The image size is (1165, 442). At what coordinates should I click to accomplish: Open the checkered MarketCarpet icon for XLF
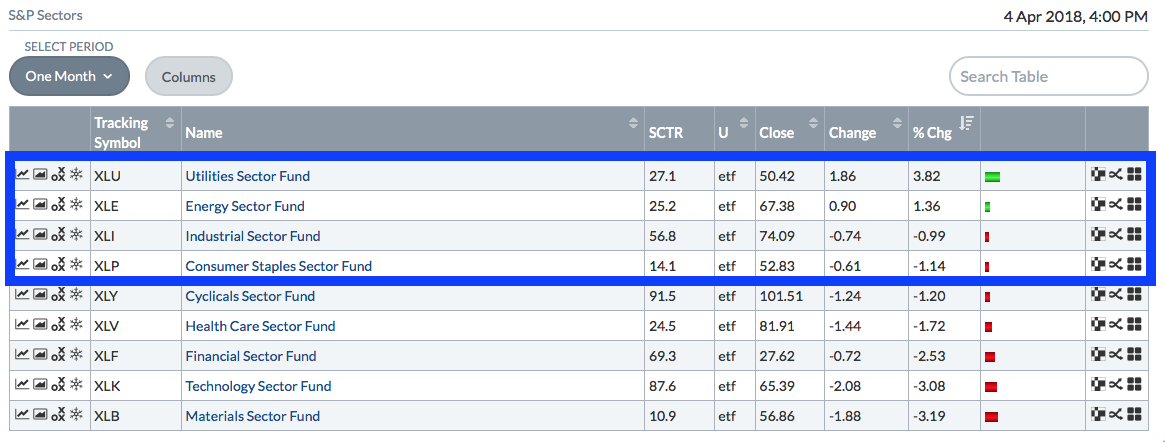1098,354
